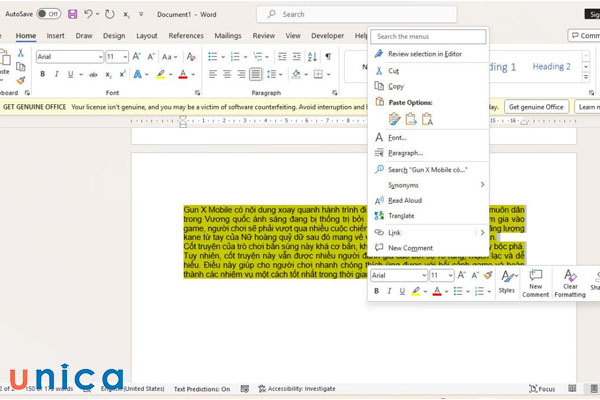Click the red font color button in ribbon
The height and width of the screenshot is (400, 600).
(183, 74)
